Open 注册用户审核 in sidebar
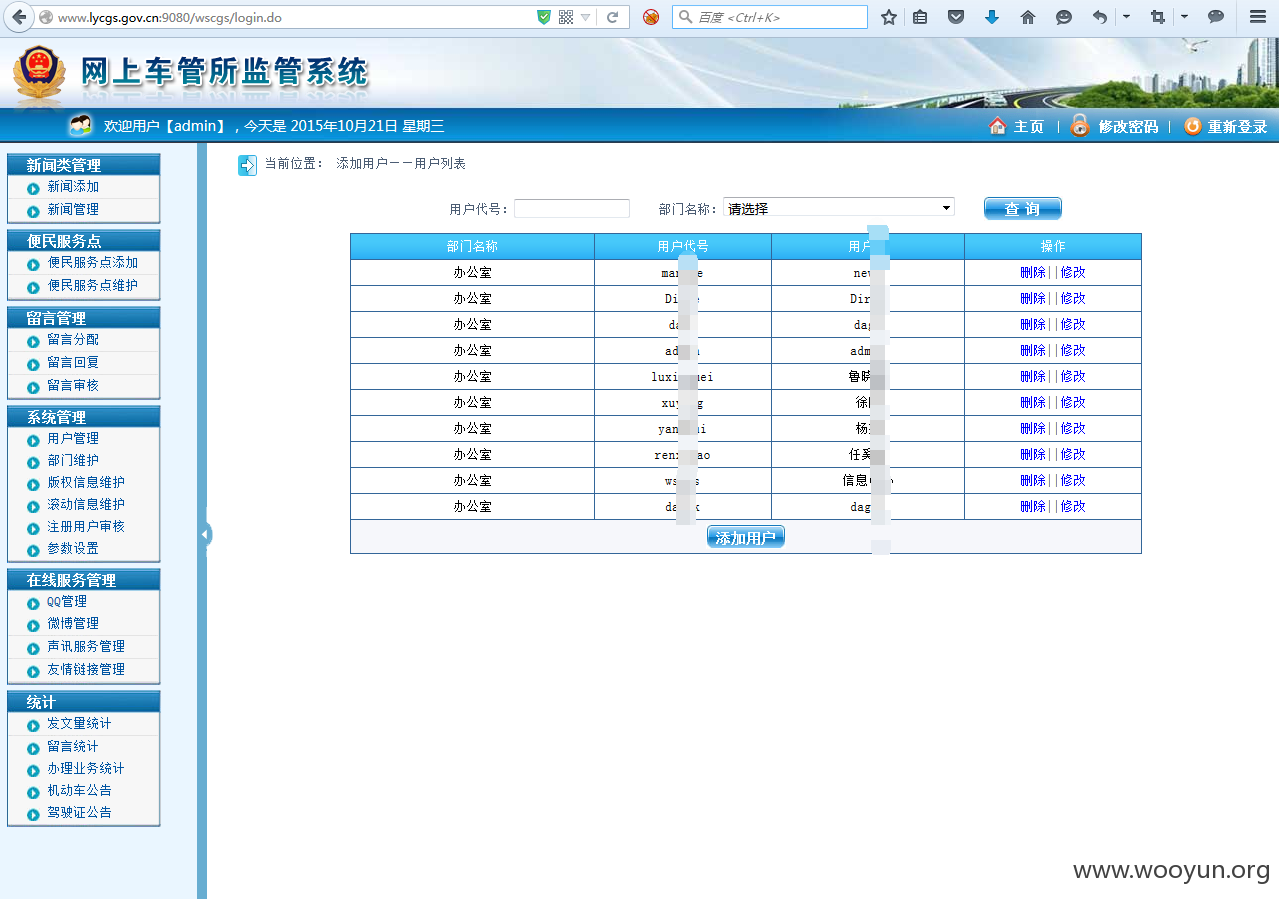This screenshot has width=1279, height=899. [86, 527]
